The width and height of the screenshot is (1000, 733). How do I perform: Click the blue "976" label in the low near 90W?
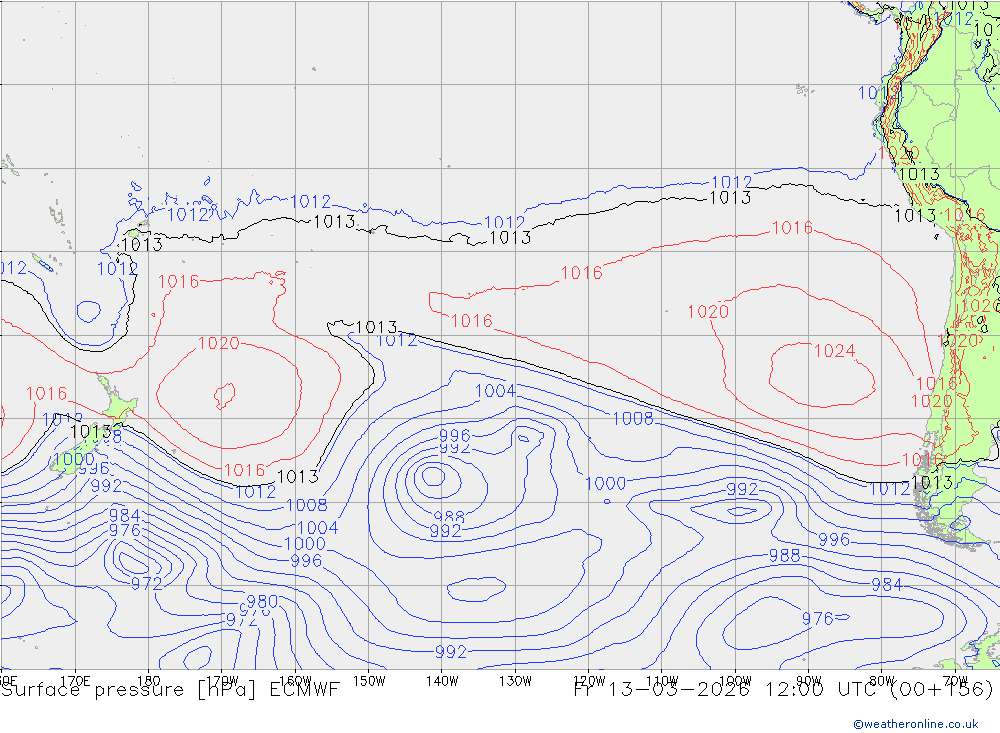[x=818, y=618]
